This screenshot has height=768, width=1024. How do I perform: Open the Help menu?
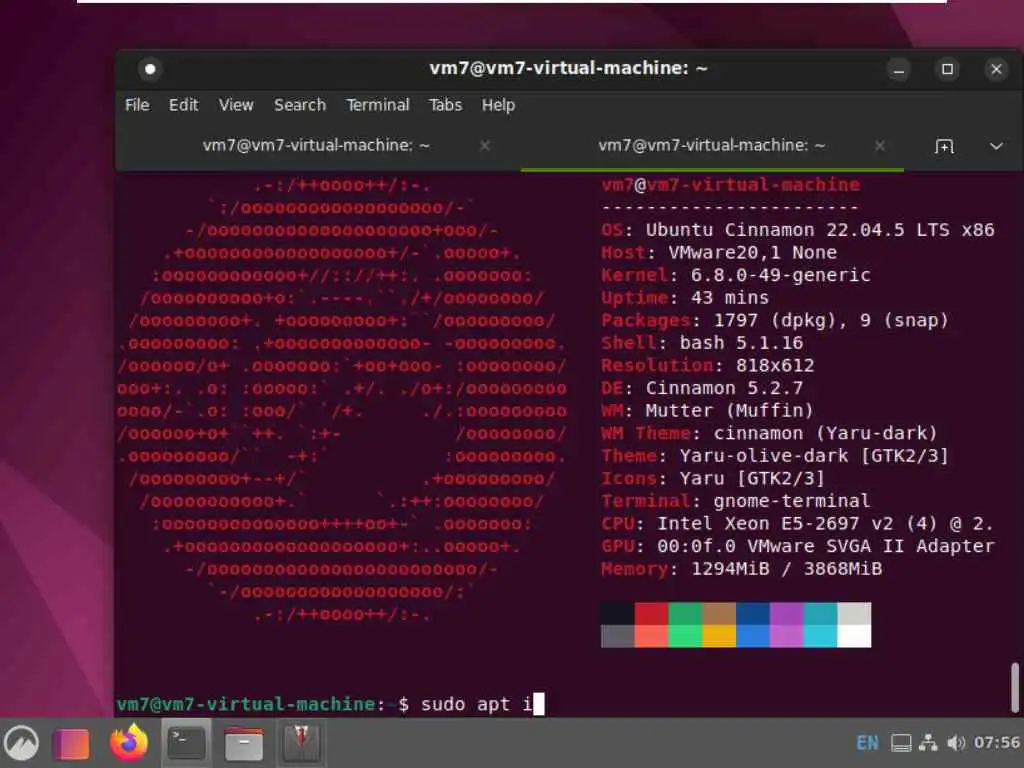[498, 105]
